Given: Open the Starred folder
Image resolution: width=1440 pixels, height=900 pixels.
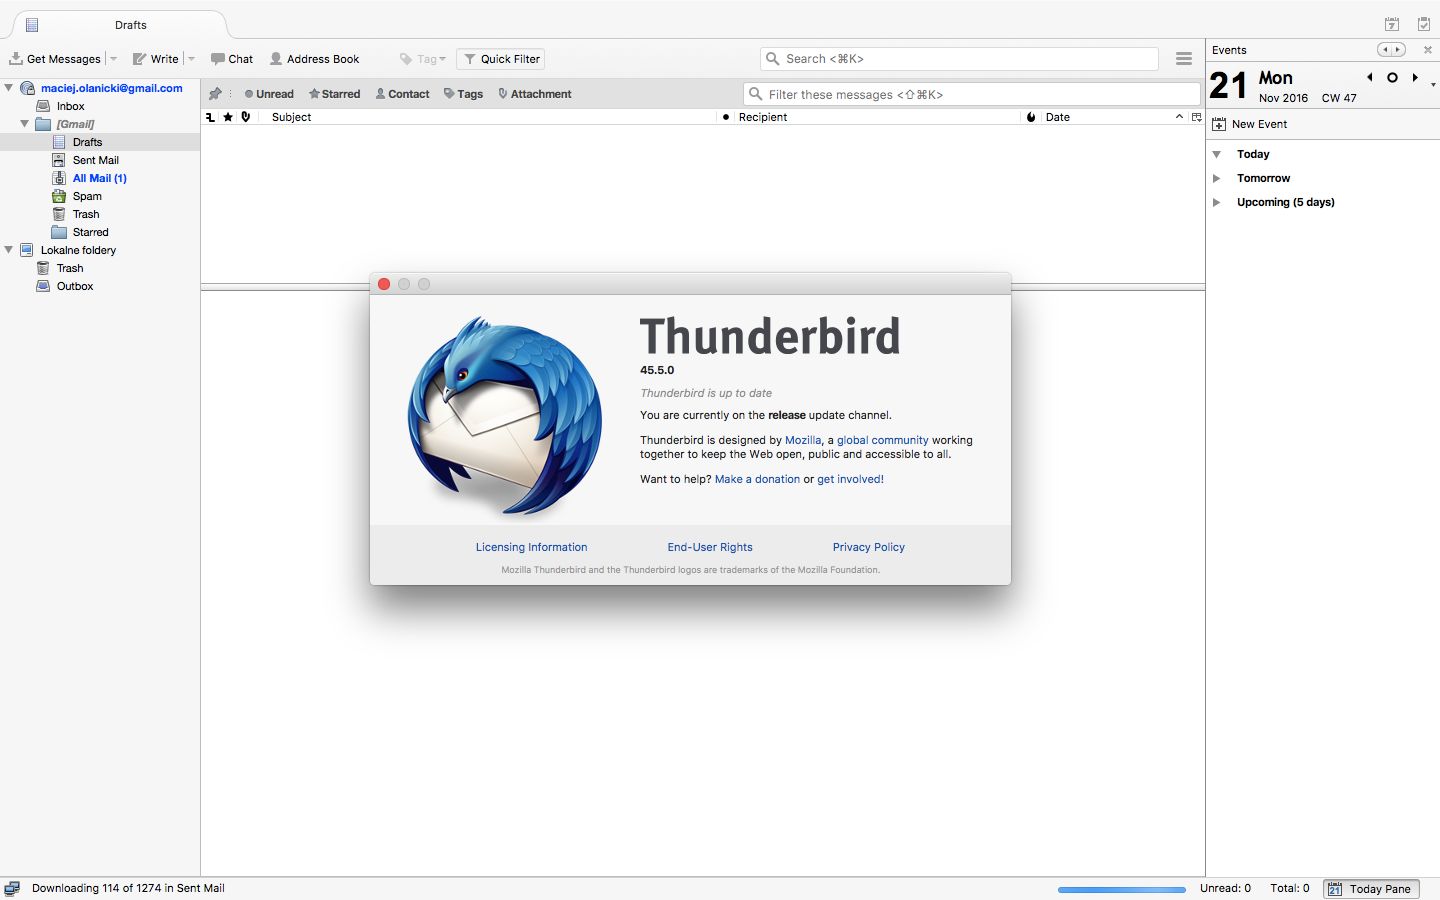Looking at the screenshot, I should 90,232.
